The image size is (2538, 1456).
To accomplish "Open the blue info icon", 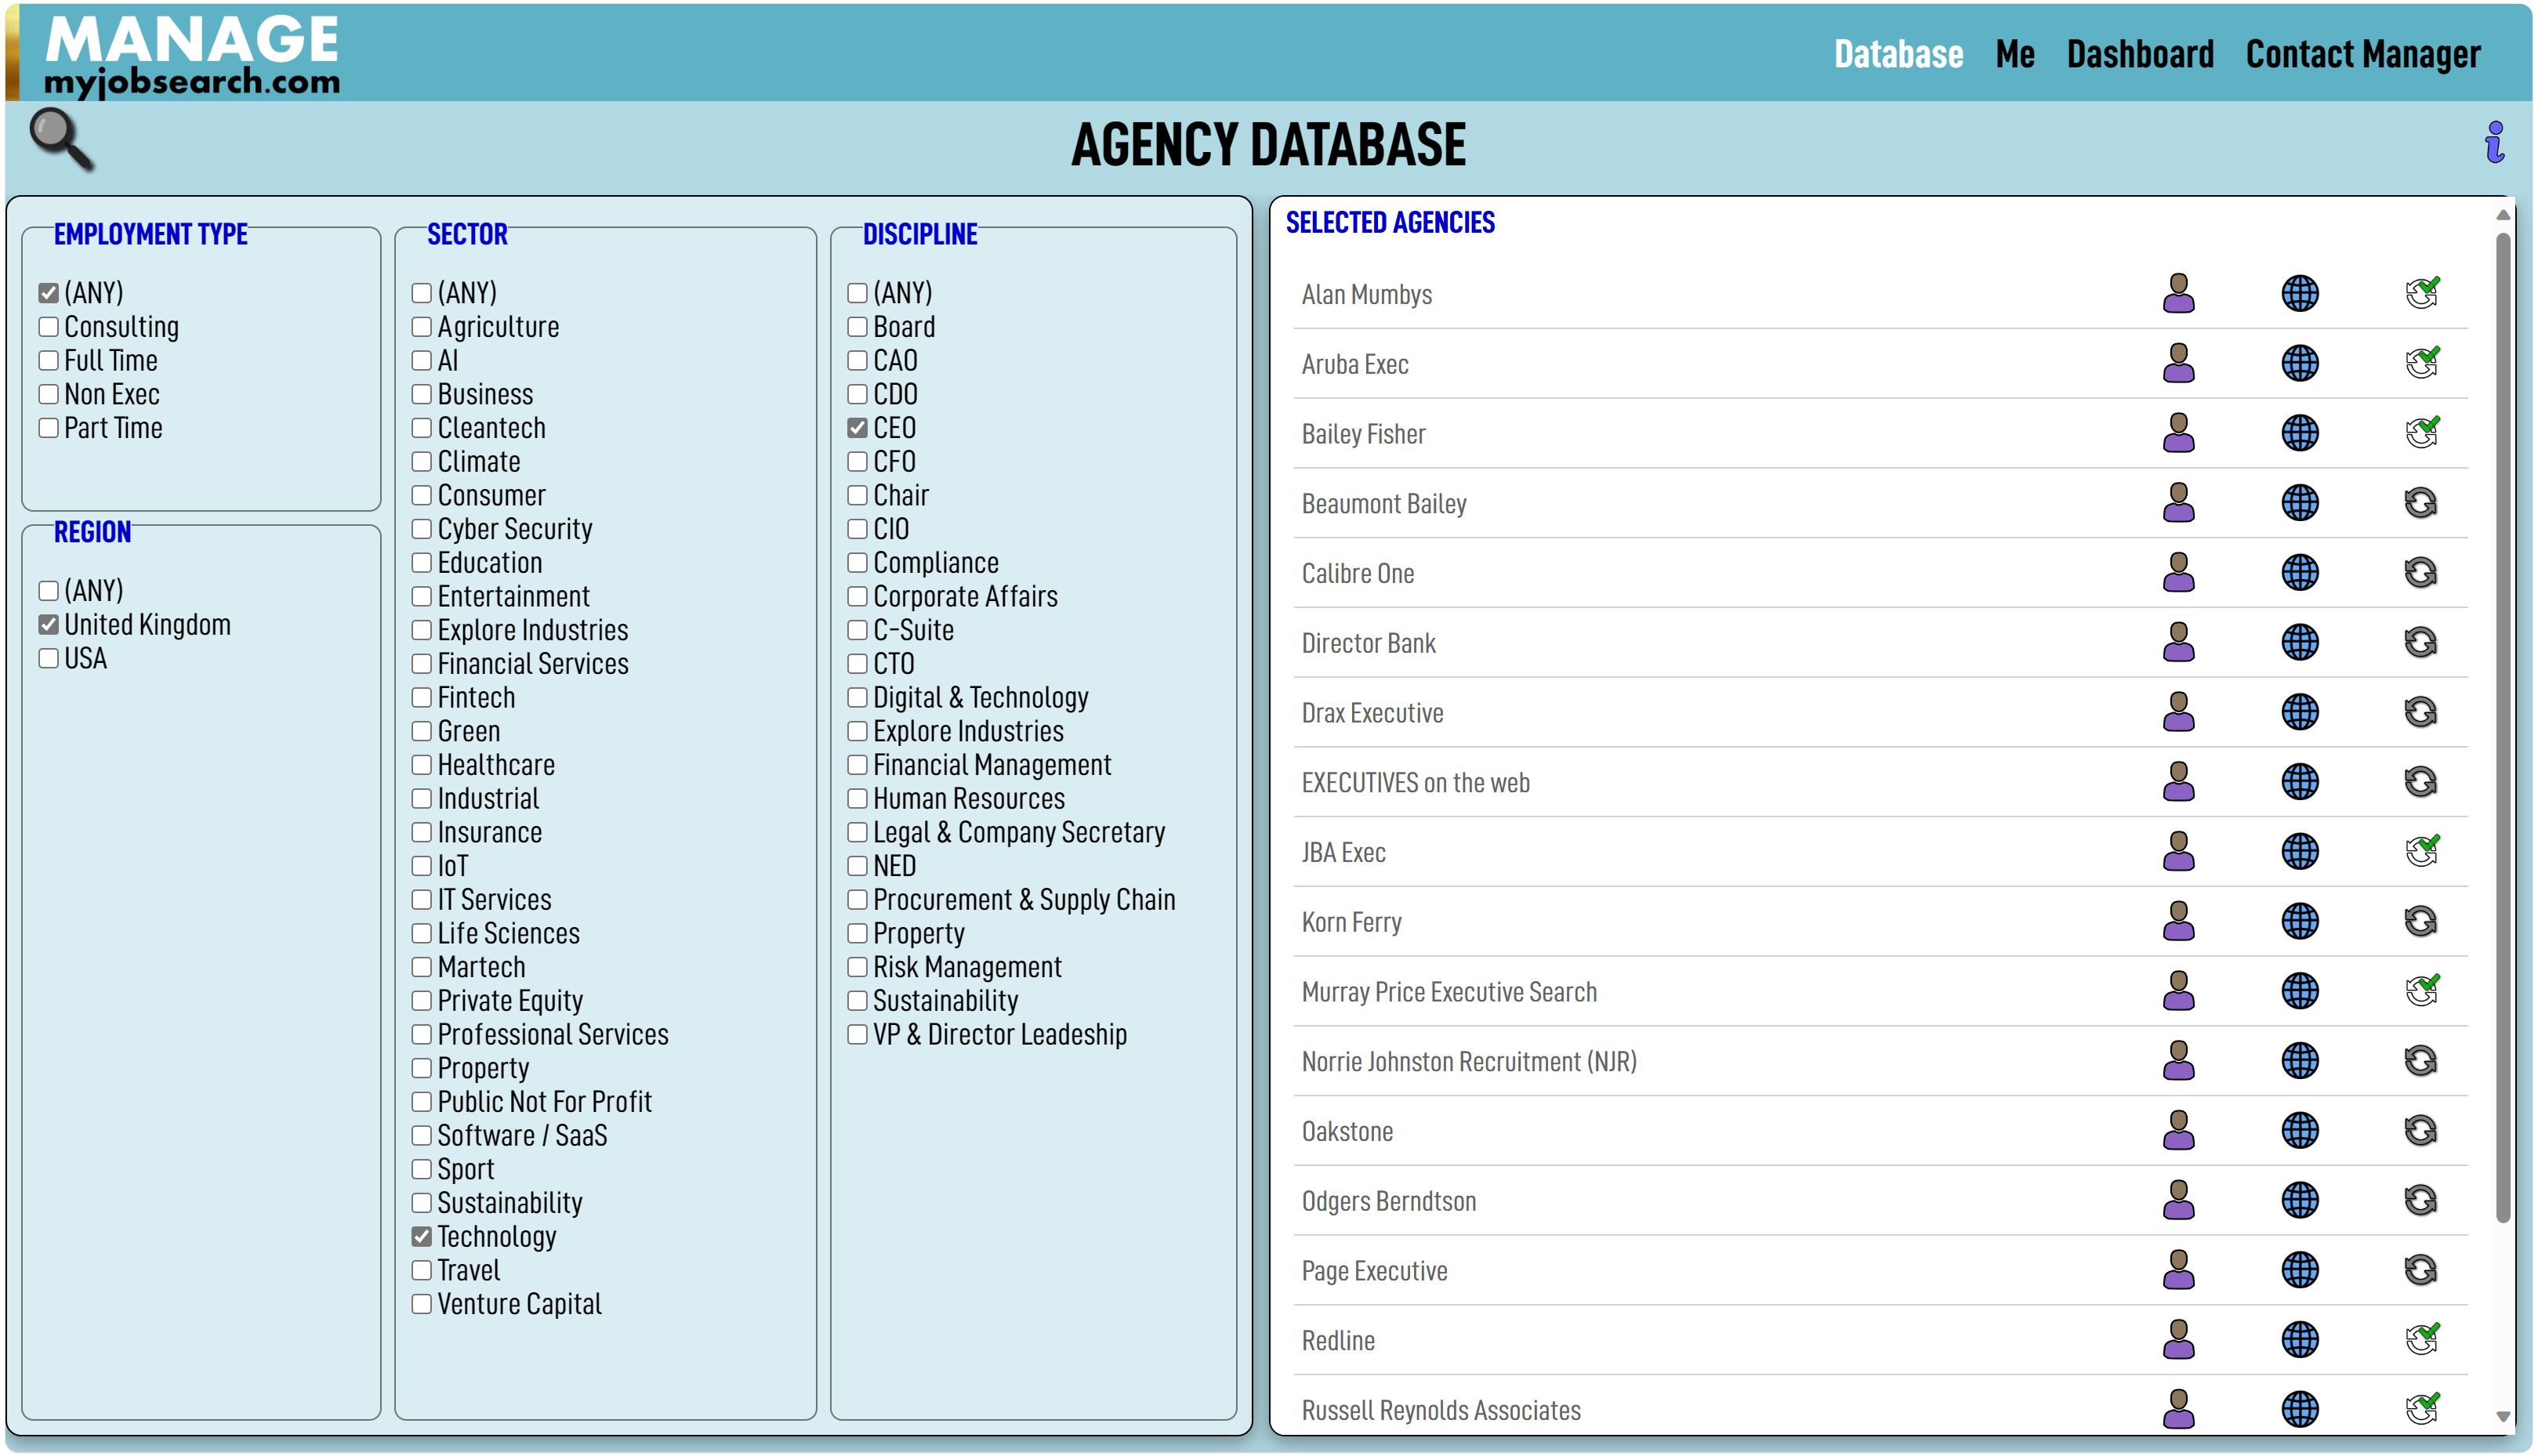I will click(2494, 142).
